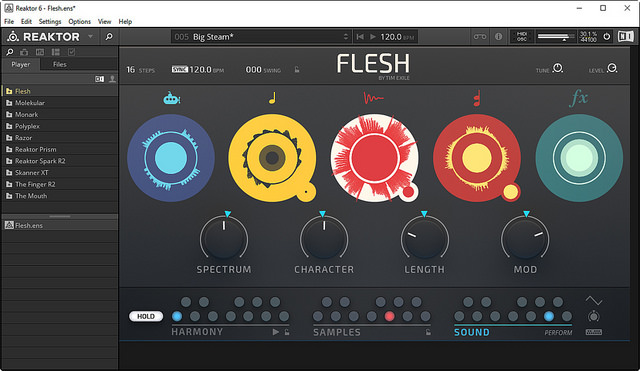Click the PERFORM label

[558, 333]
